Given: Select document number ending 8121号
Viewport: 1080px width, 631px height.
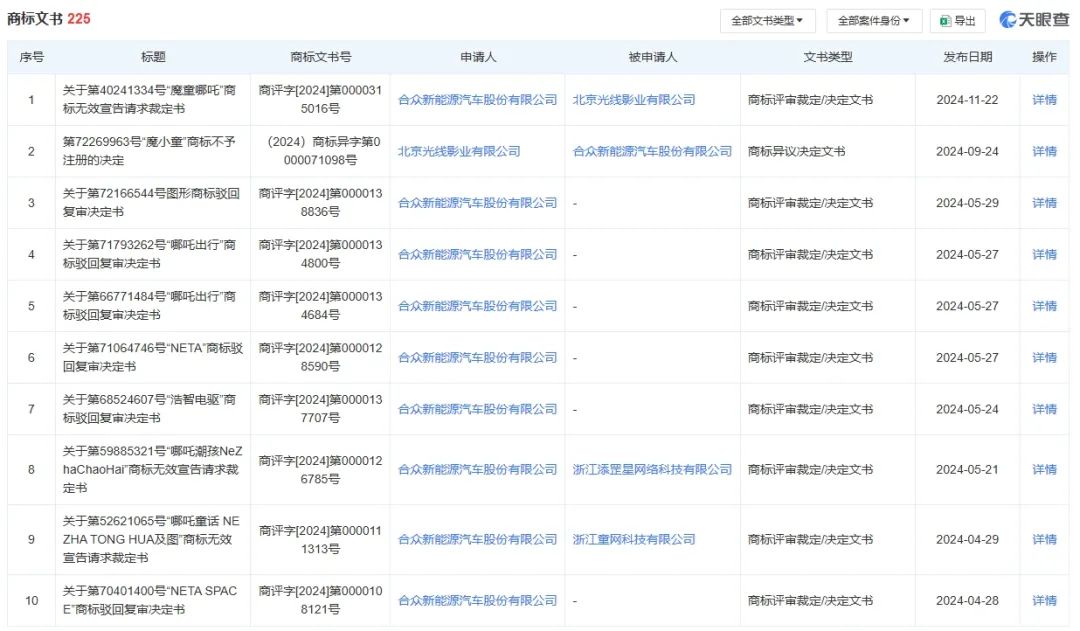Looking at the screenshot, I should 320,601.
